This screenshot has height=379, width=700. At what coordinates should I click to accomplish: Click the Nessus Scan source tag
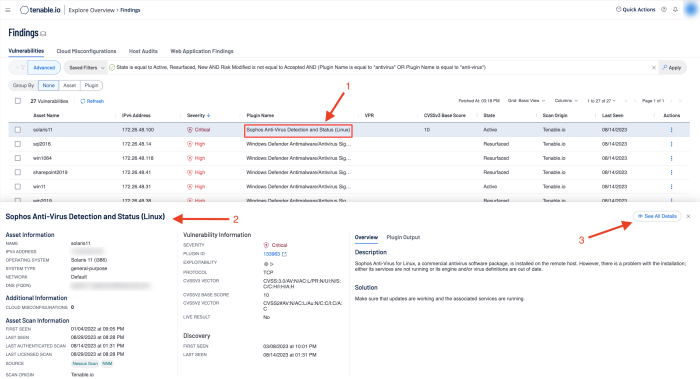tap(85, 363)
